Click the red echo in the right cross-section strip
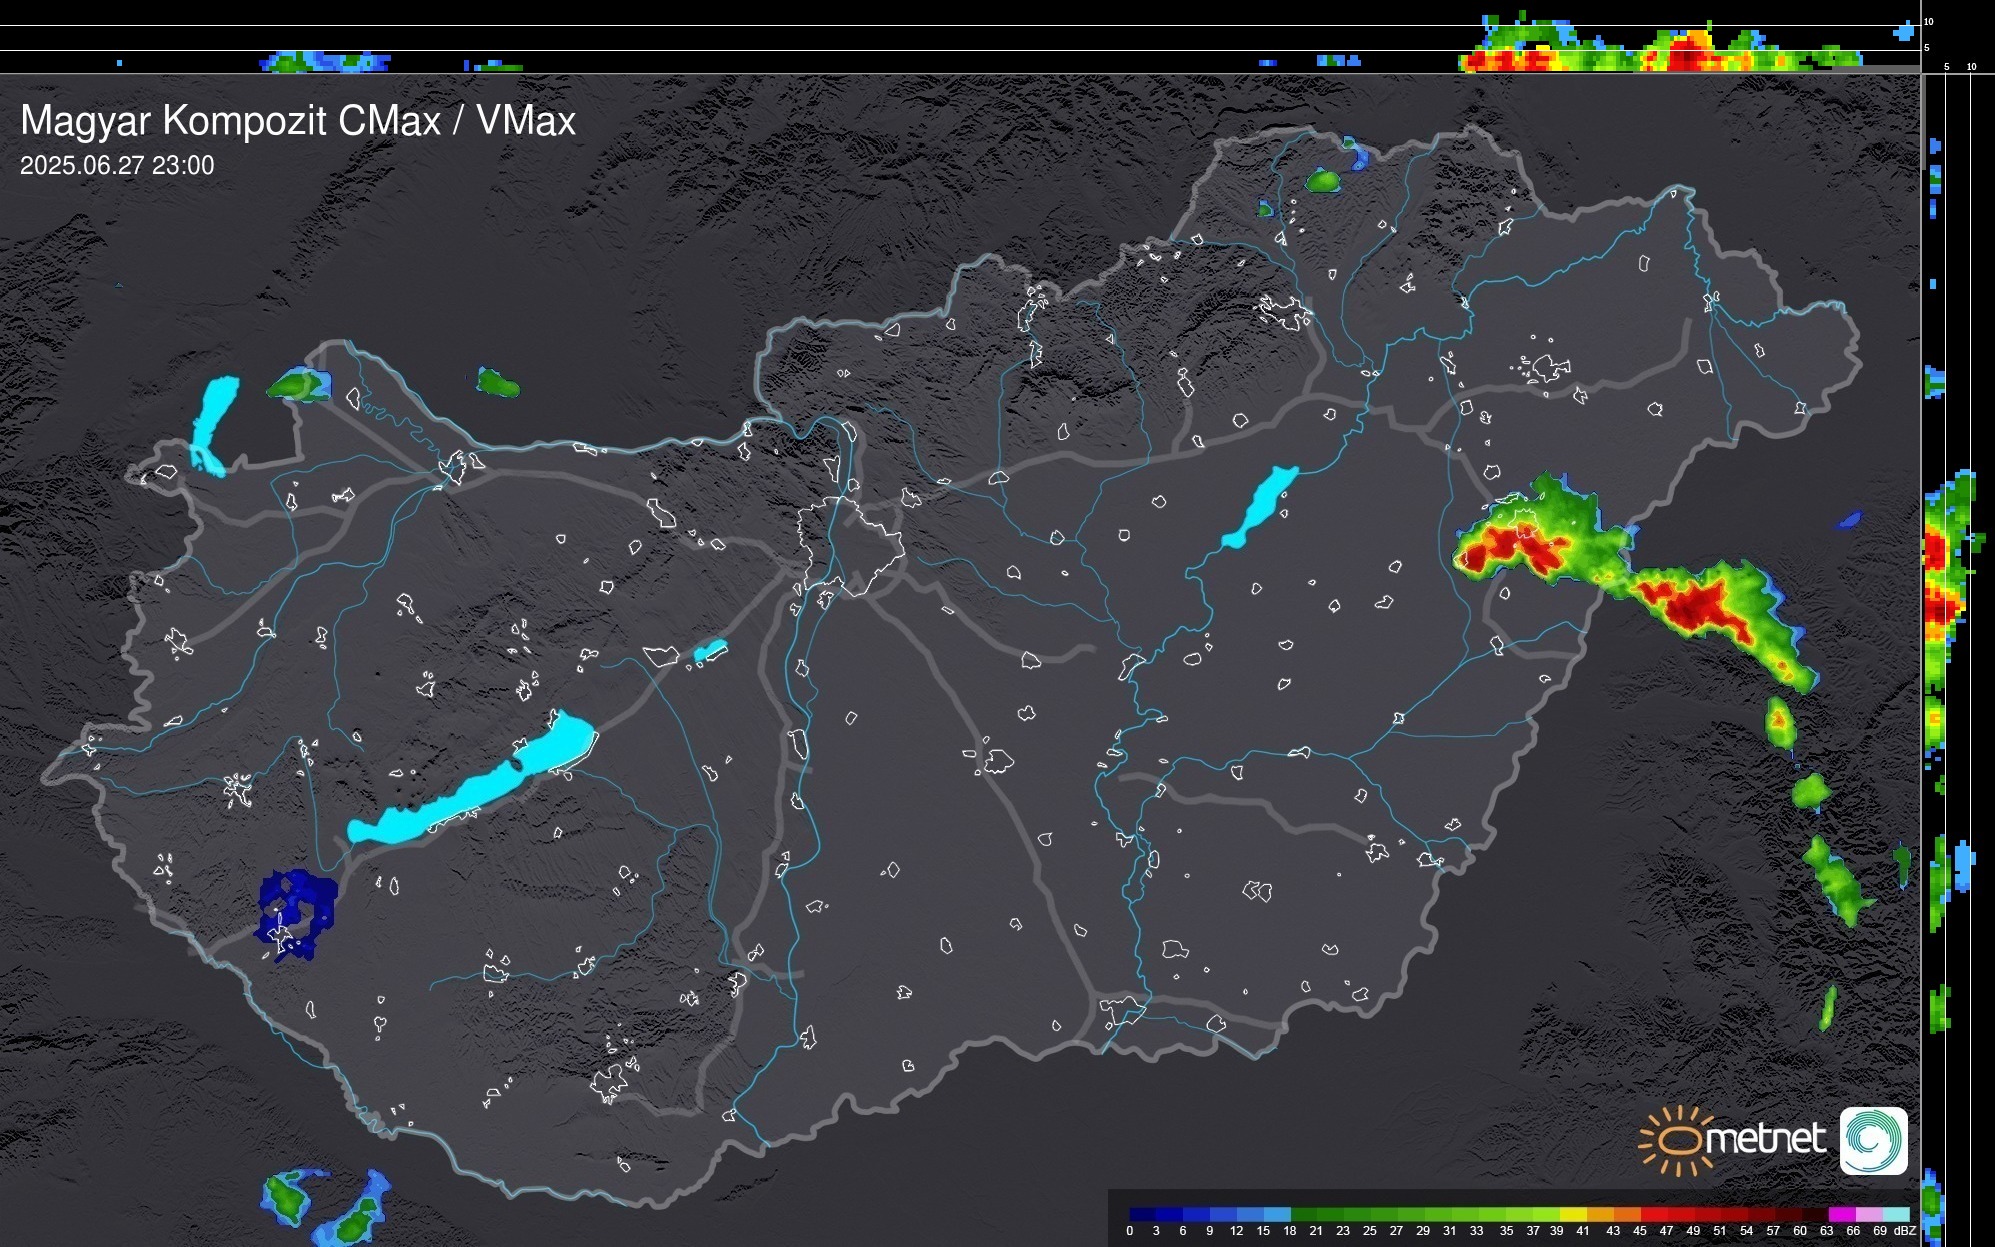Screen dimensions: 1995x1247 click(1937, 605)
